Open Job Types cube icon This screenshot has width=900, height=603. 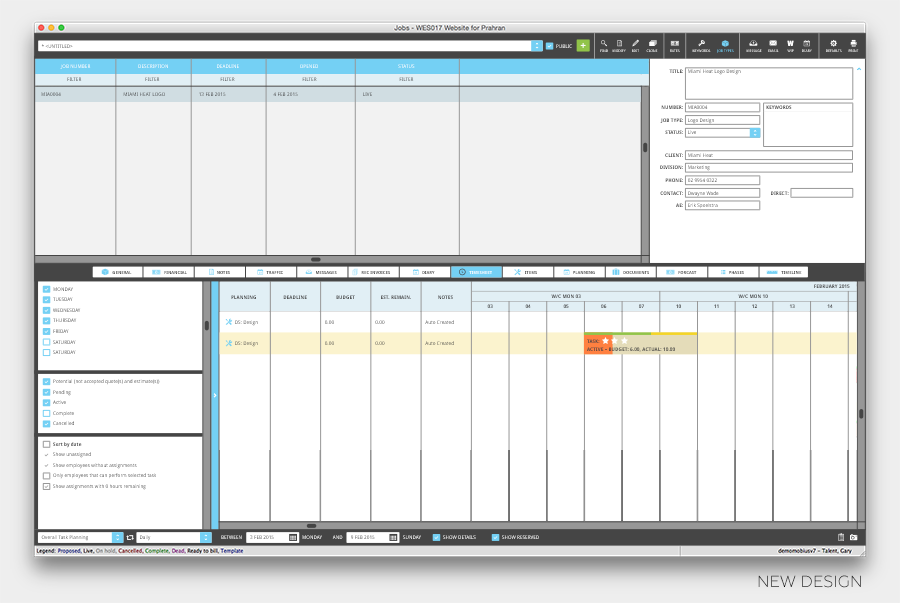725,45
